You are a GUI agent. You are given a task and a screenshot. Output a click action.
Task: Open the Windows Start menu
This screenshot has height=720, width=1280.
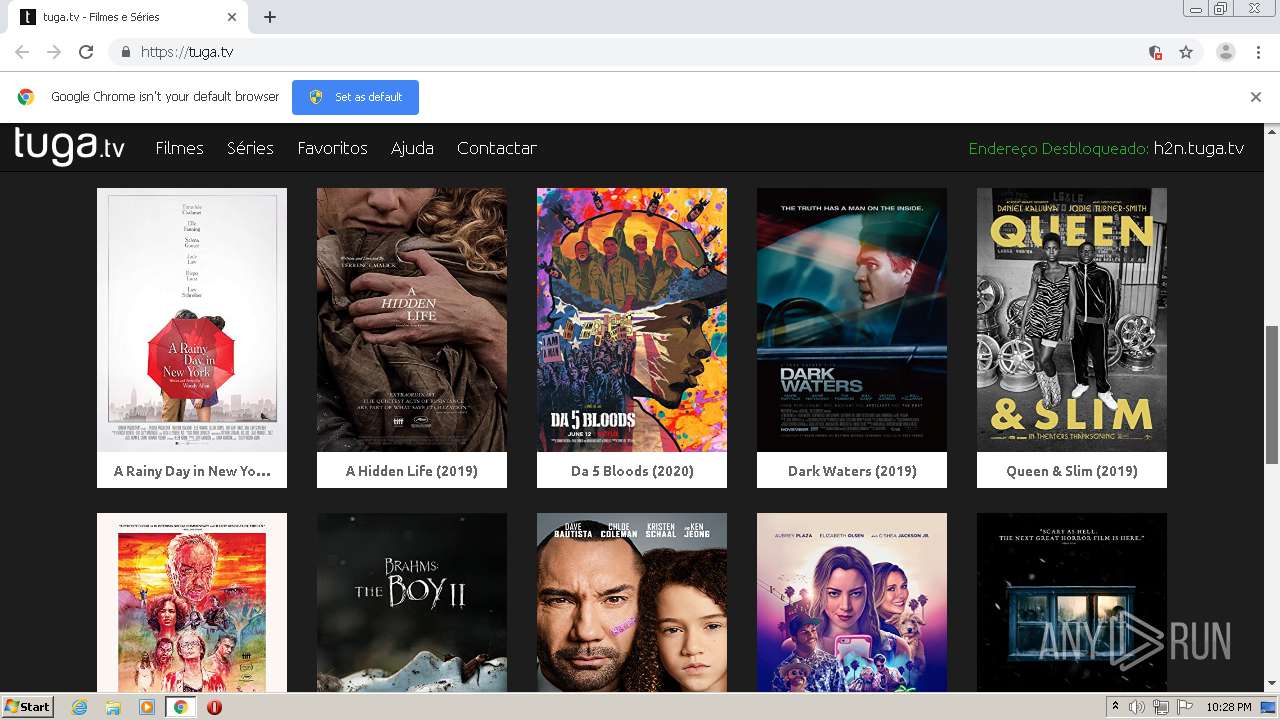pos(27,707)
